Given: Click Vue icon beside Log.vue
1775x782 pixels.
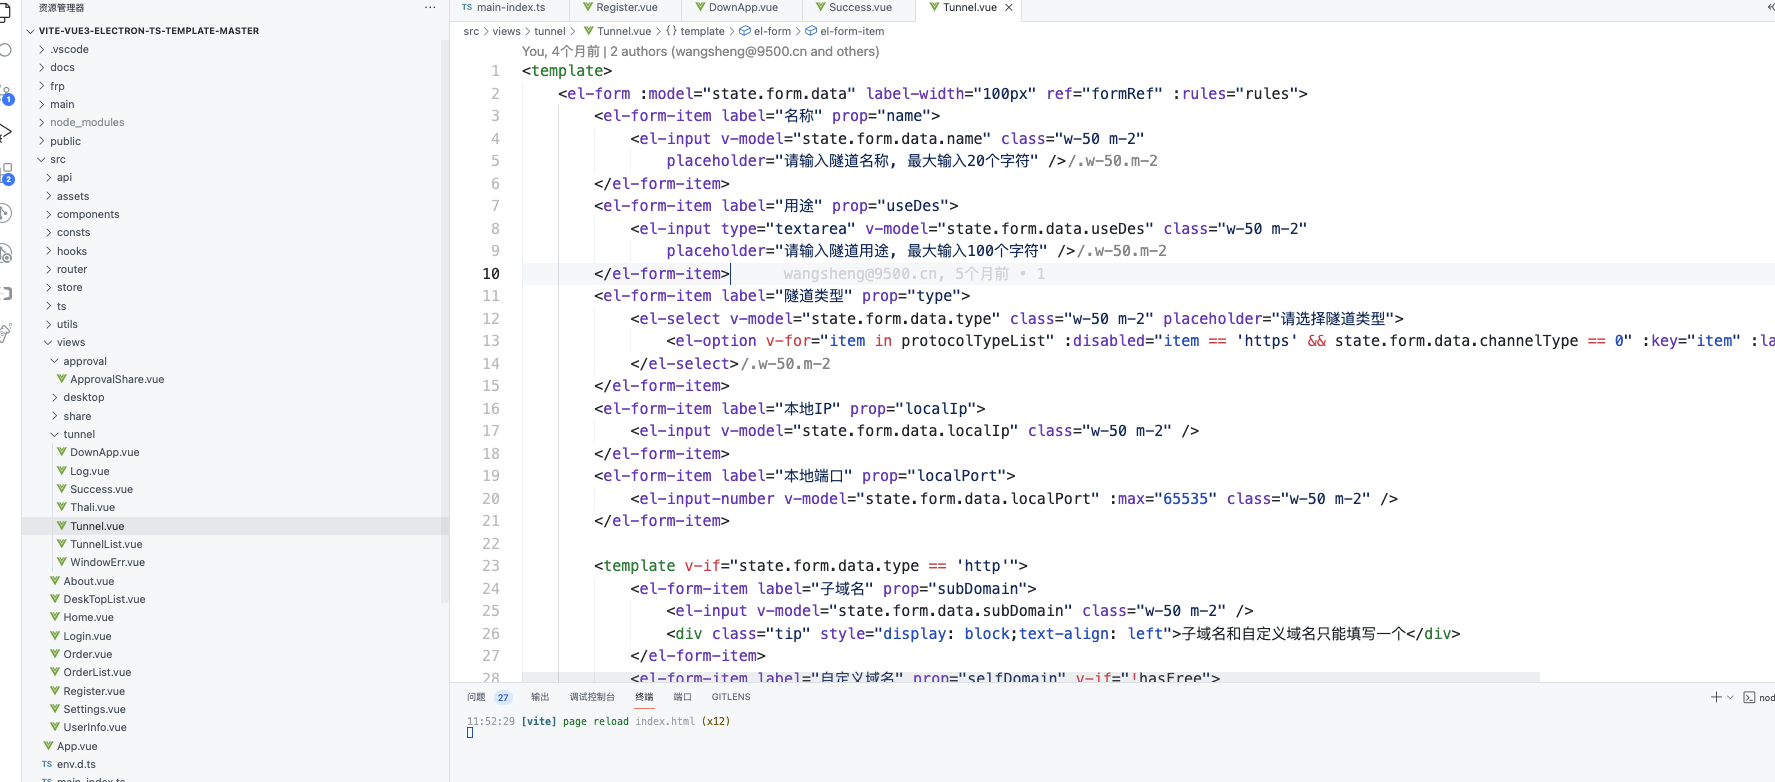Looking at the screenshot, I should pos(62,471).
